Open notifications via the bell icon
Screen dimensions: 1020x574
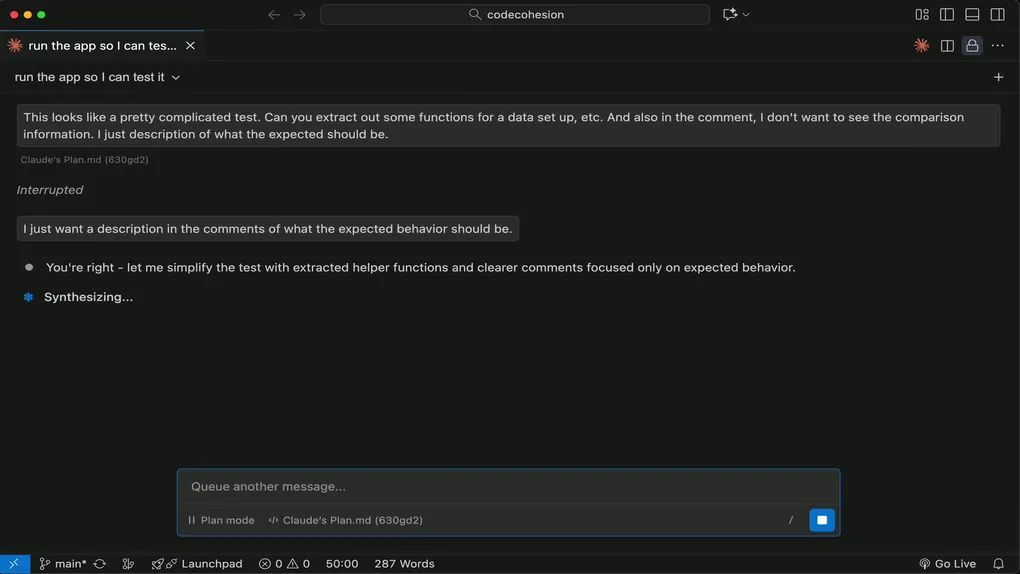(998, 564)
